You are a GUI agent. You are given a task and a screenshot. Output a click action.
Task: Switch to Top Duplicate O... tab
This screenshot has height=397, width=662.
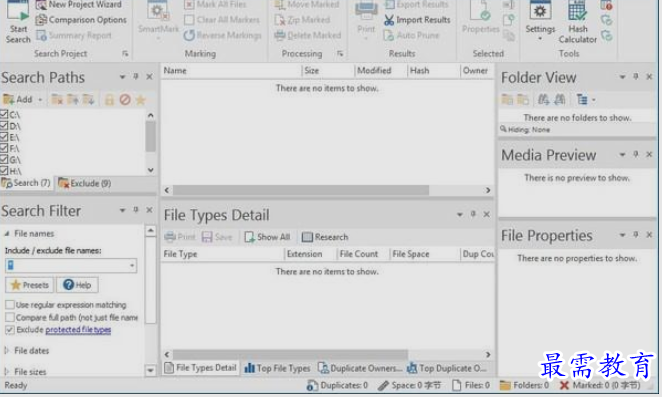point(447,368)
